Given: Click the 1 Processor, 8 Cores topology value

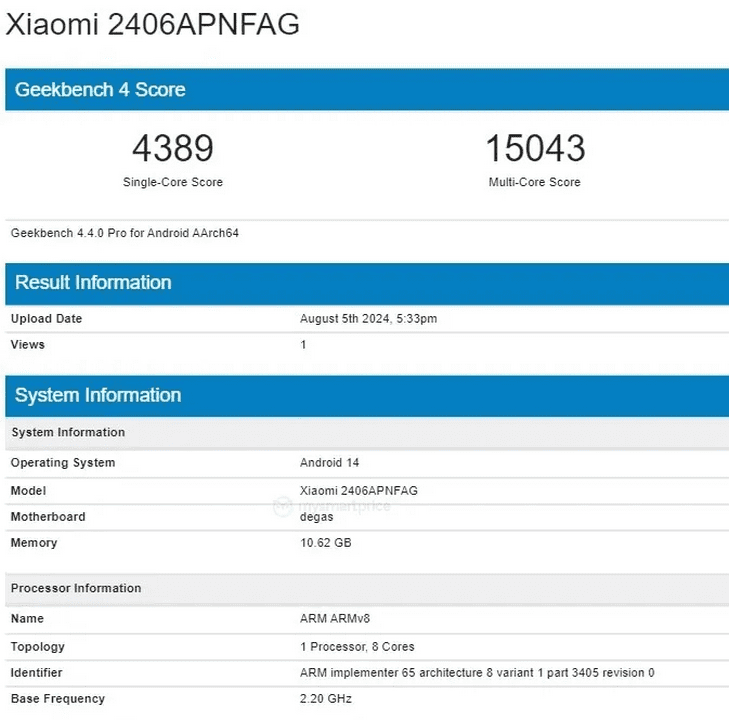Looking at the screenshot, I should click(x=357, y=647).
